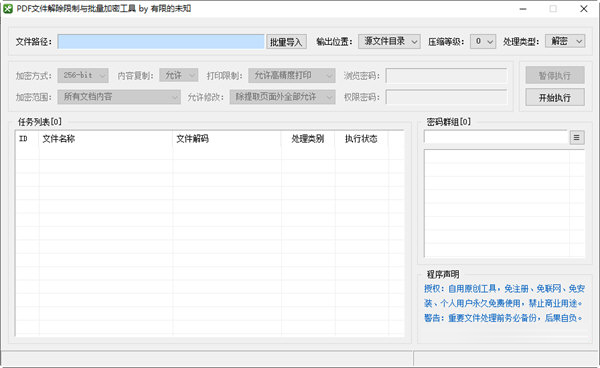The image size is (600, 368).
Task: Click the 程序声明 group label
Action: click(x=443, y=274)
